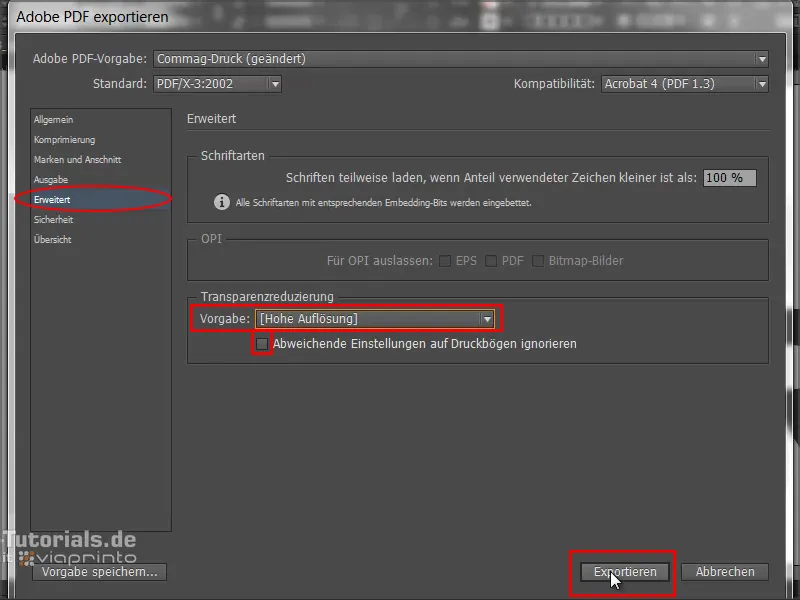Click the Exportieren button
This screenshot has height=600, width=800.
click(625, 572)
